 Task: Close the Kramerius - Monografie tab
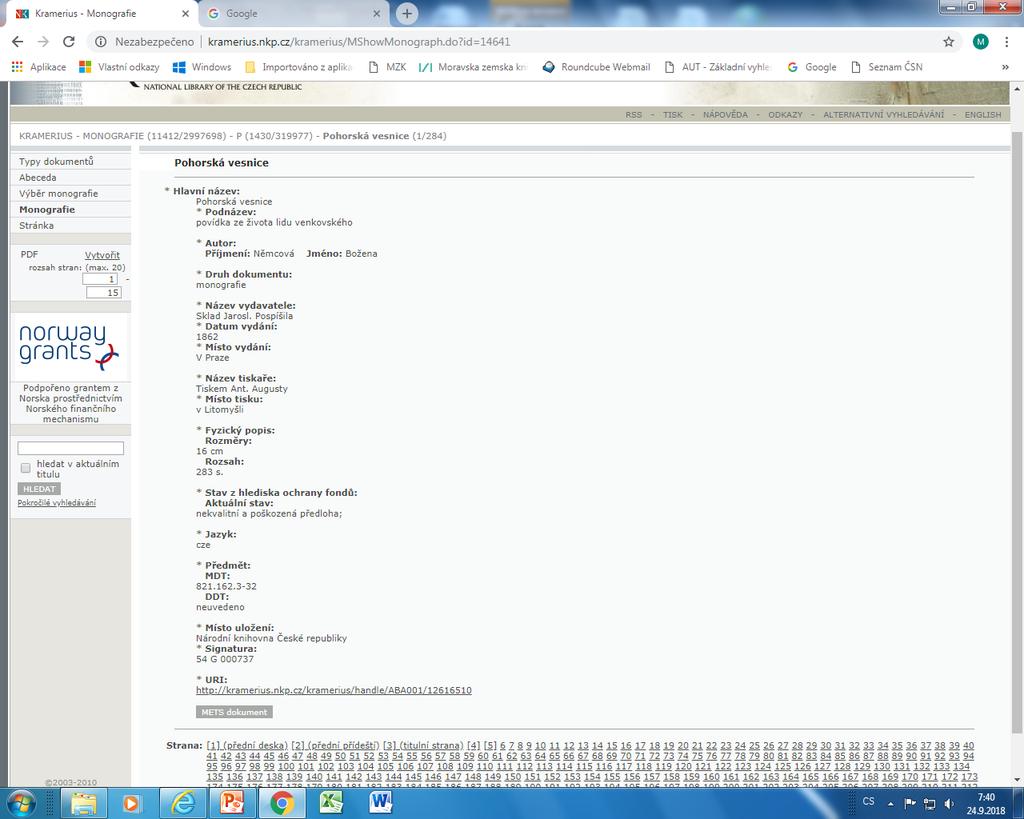tap(185, 13)
